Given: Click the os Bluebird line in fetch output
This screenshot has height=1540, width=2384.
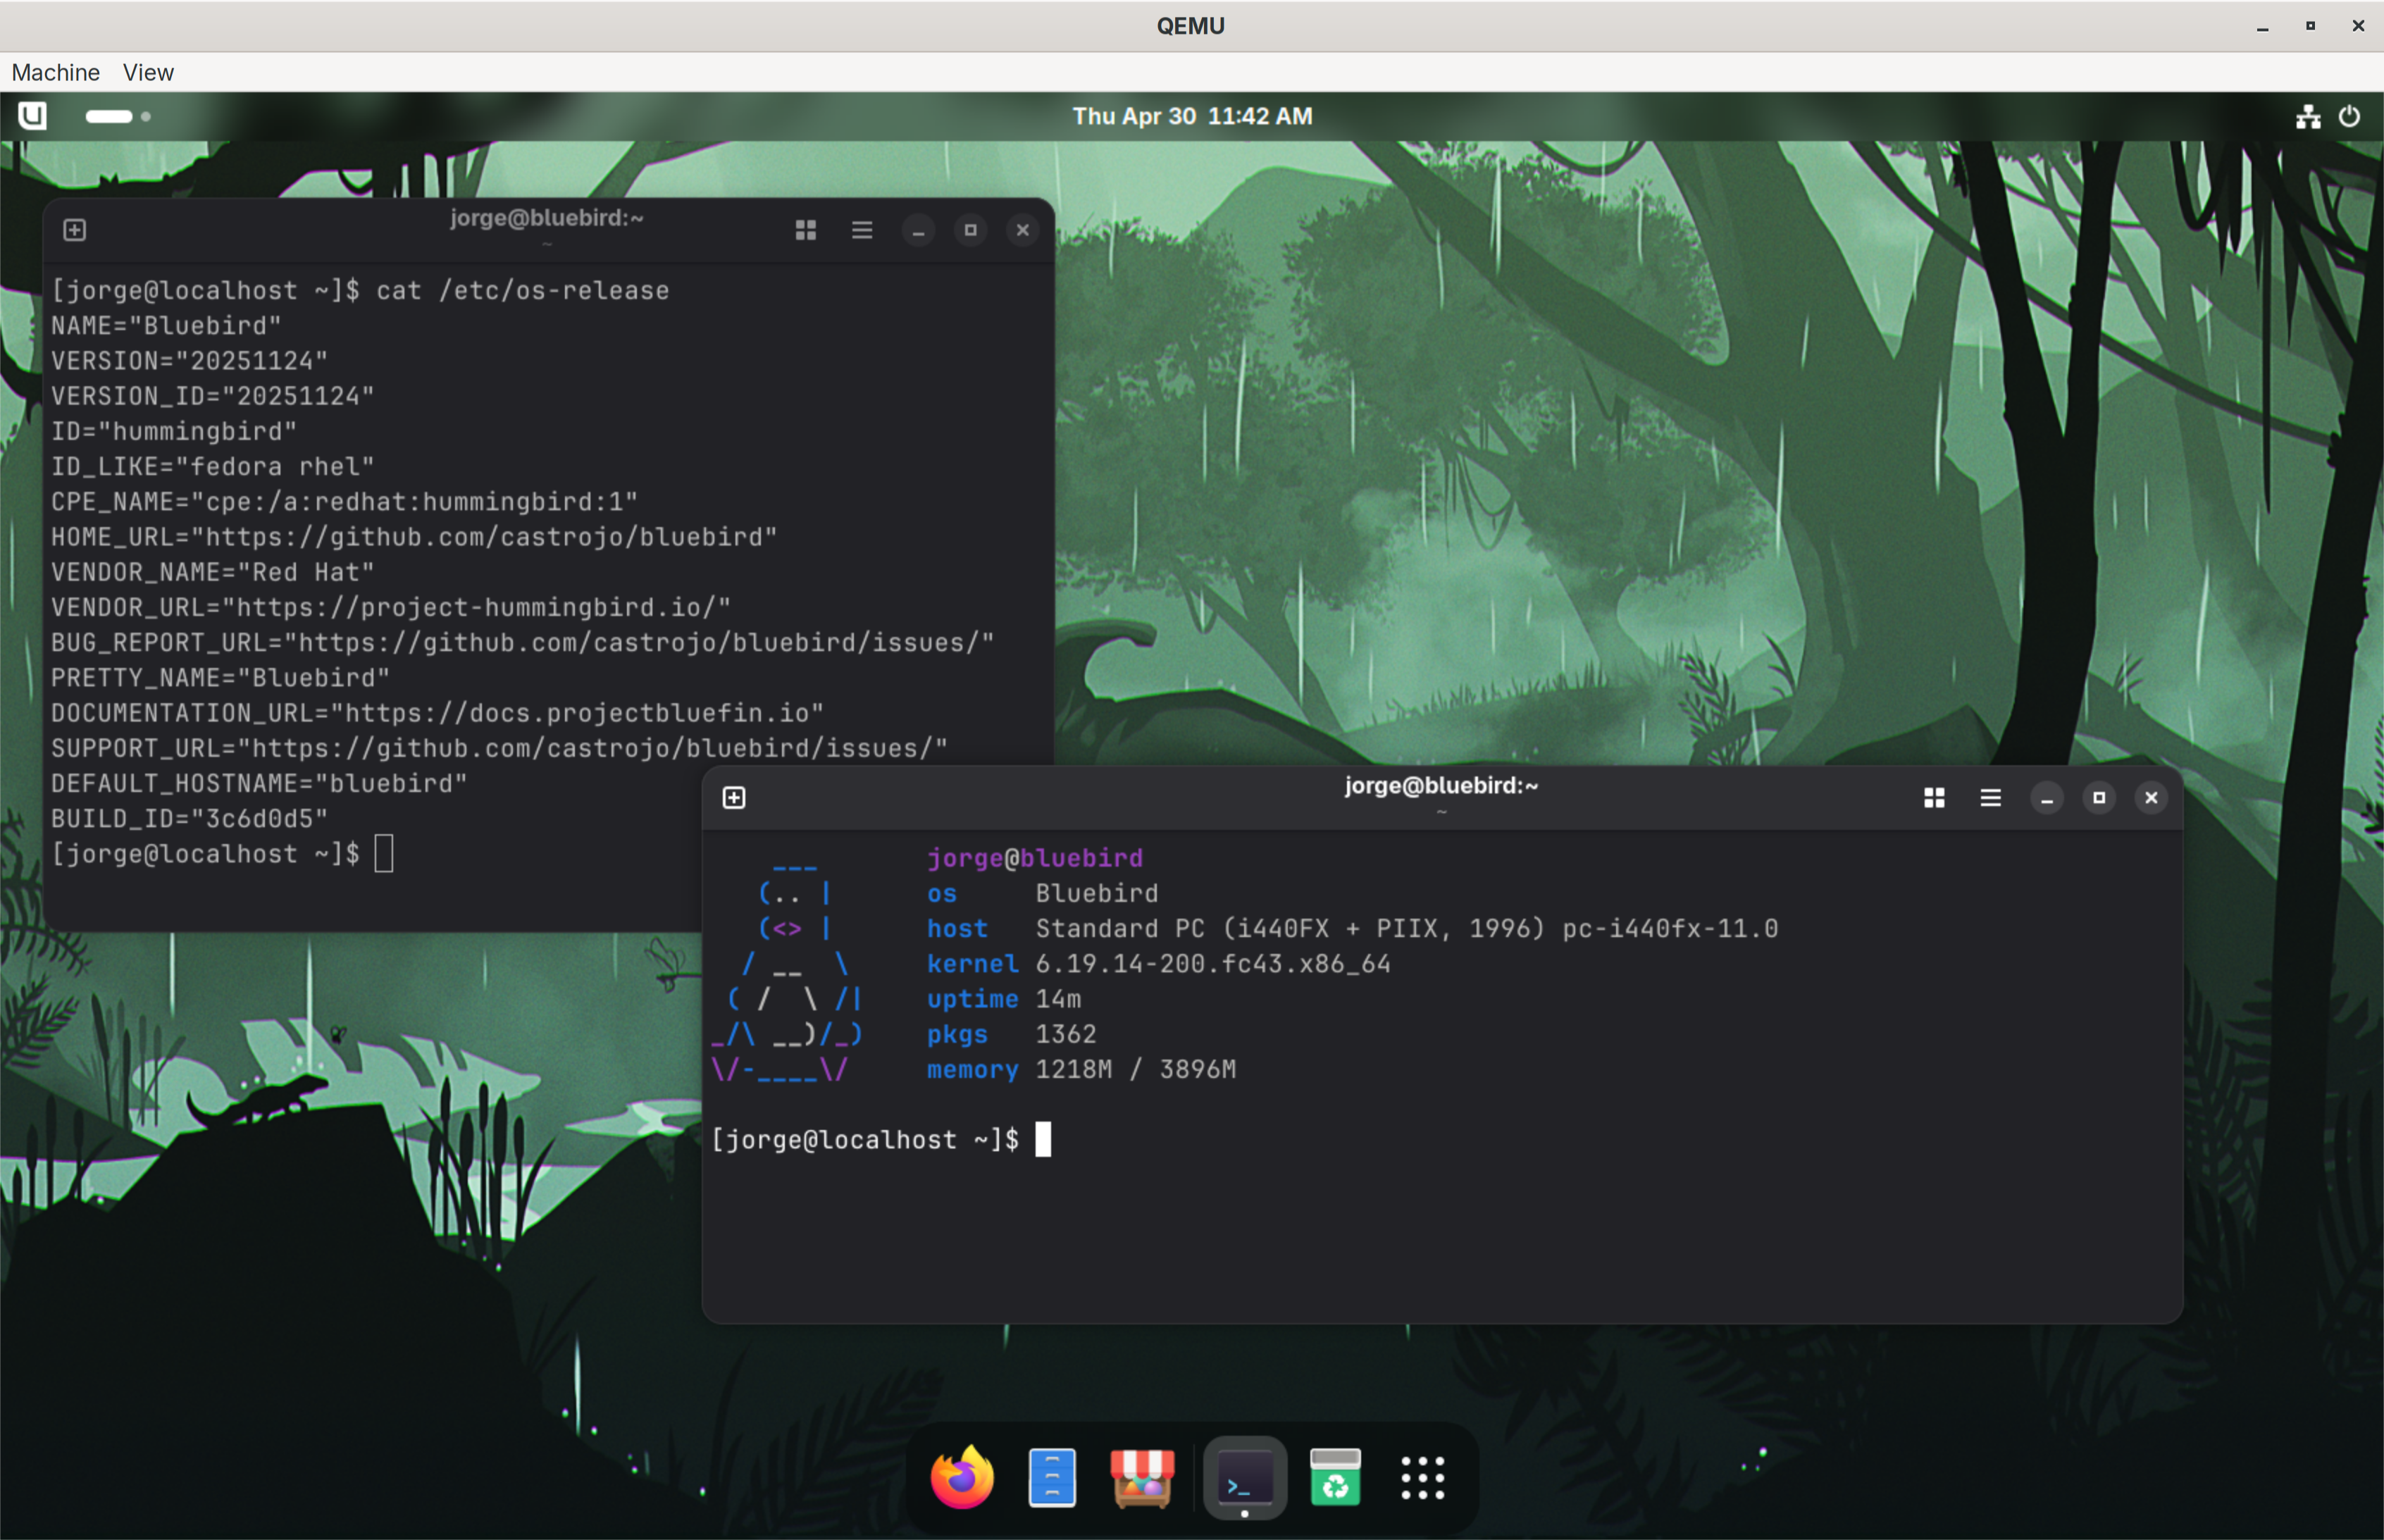Looking at the screenshot, I should pyautogui.click(x=1042, y=893).
